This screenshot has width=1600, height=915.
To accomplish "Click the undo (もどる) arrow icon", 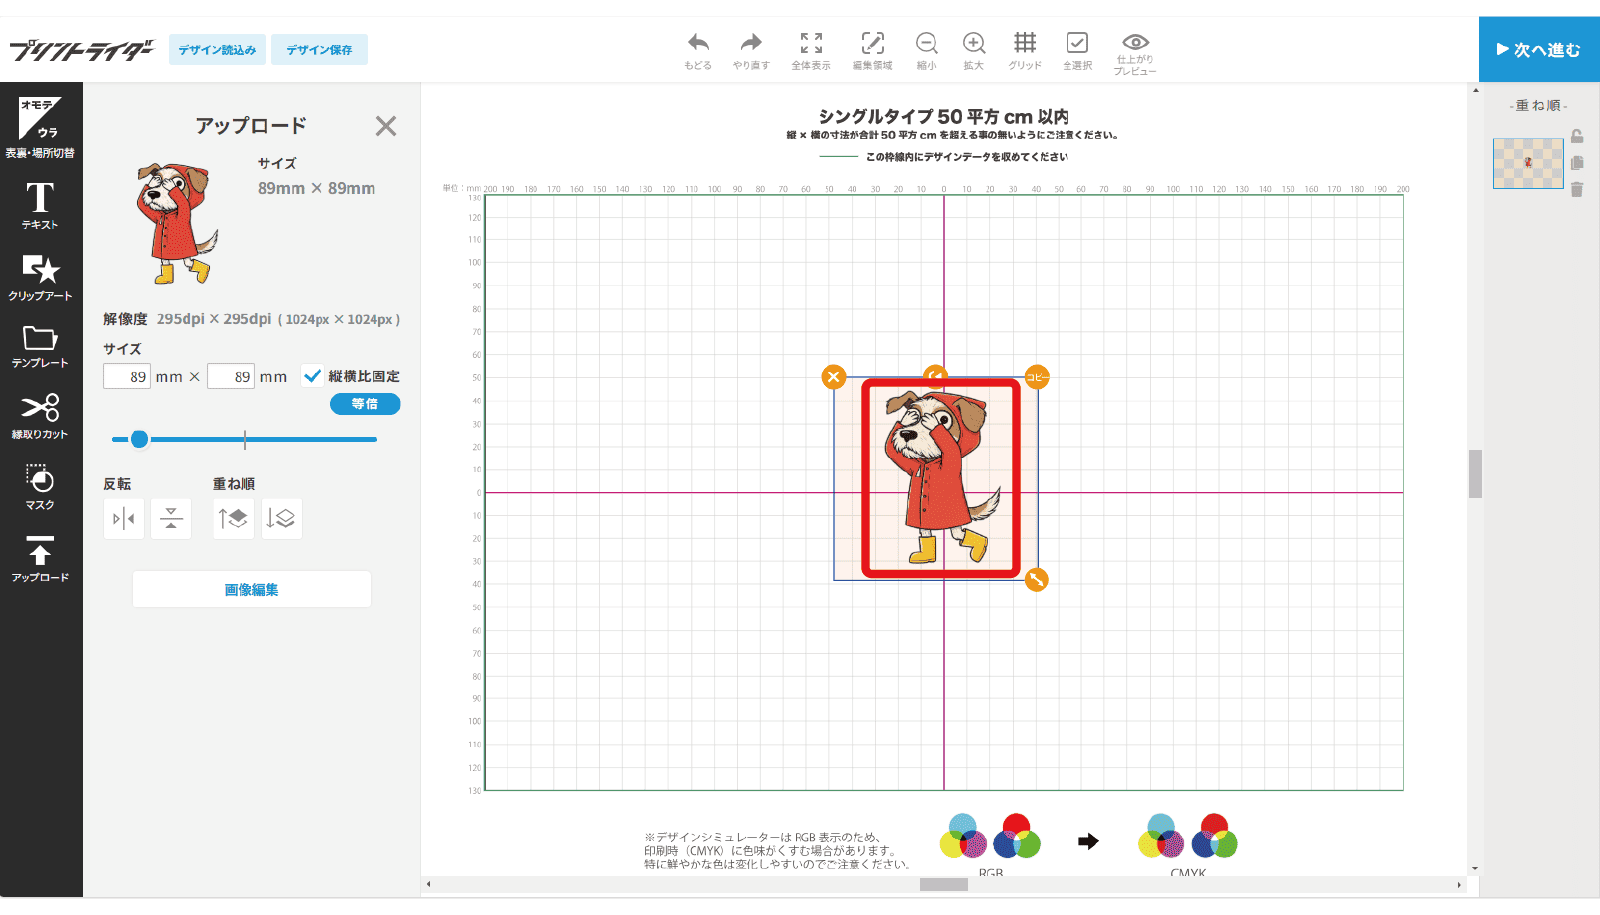I will pos(698,43).
